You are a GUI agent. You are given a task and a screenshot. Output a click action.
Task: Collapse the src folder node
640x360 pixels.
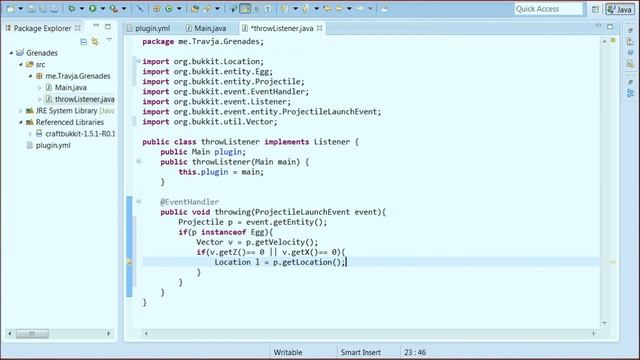(x=20, y=64)
